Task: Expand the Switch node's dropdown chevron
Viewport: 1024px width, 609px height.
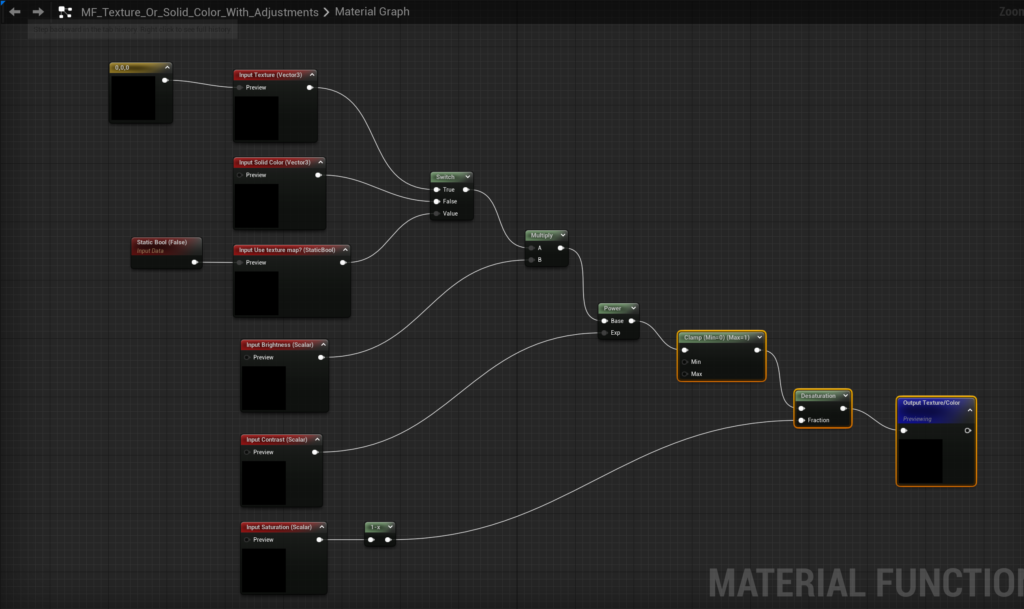Action: point(467,177)
